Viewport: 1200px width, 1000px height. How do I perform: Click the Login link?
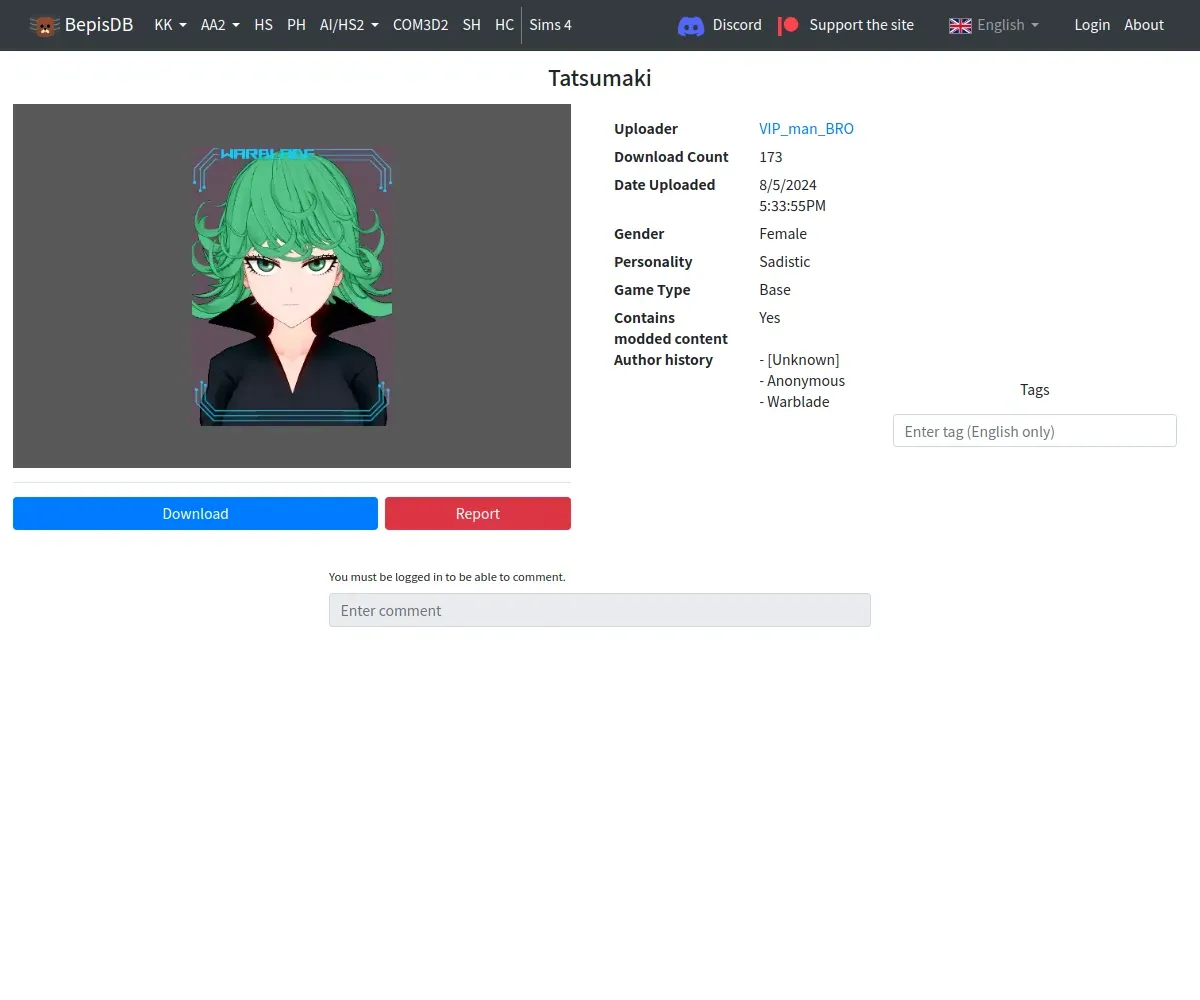click(1092, 25)
